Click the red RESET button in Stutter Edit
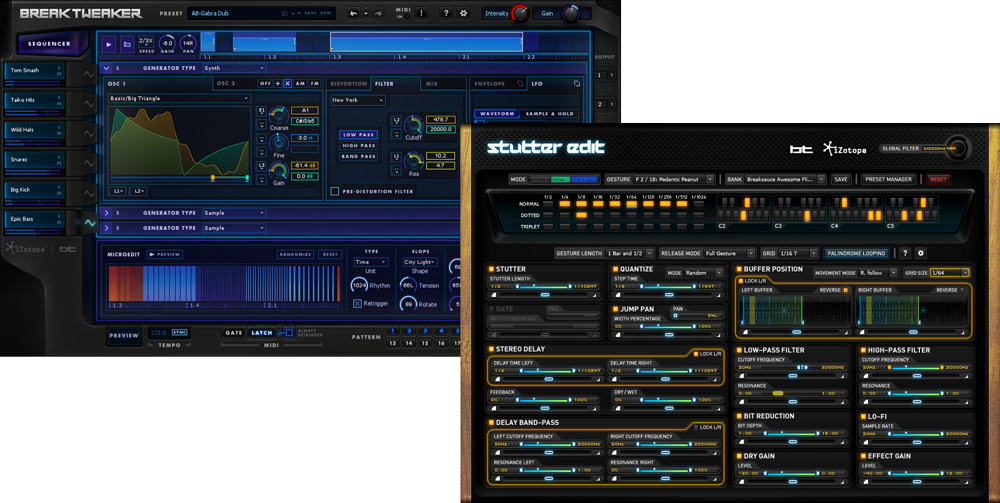This screenshot has height=503, width=1000. point(938,179)
